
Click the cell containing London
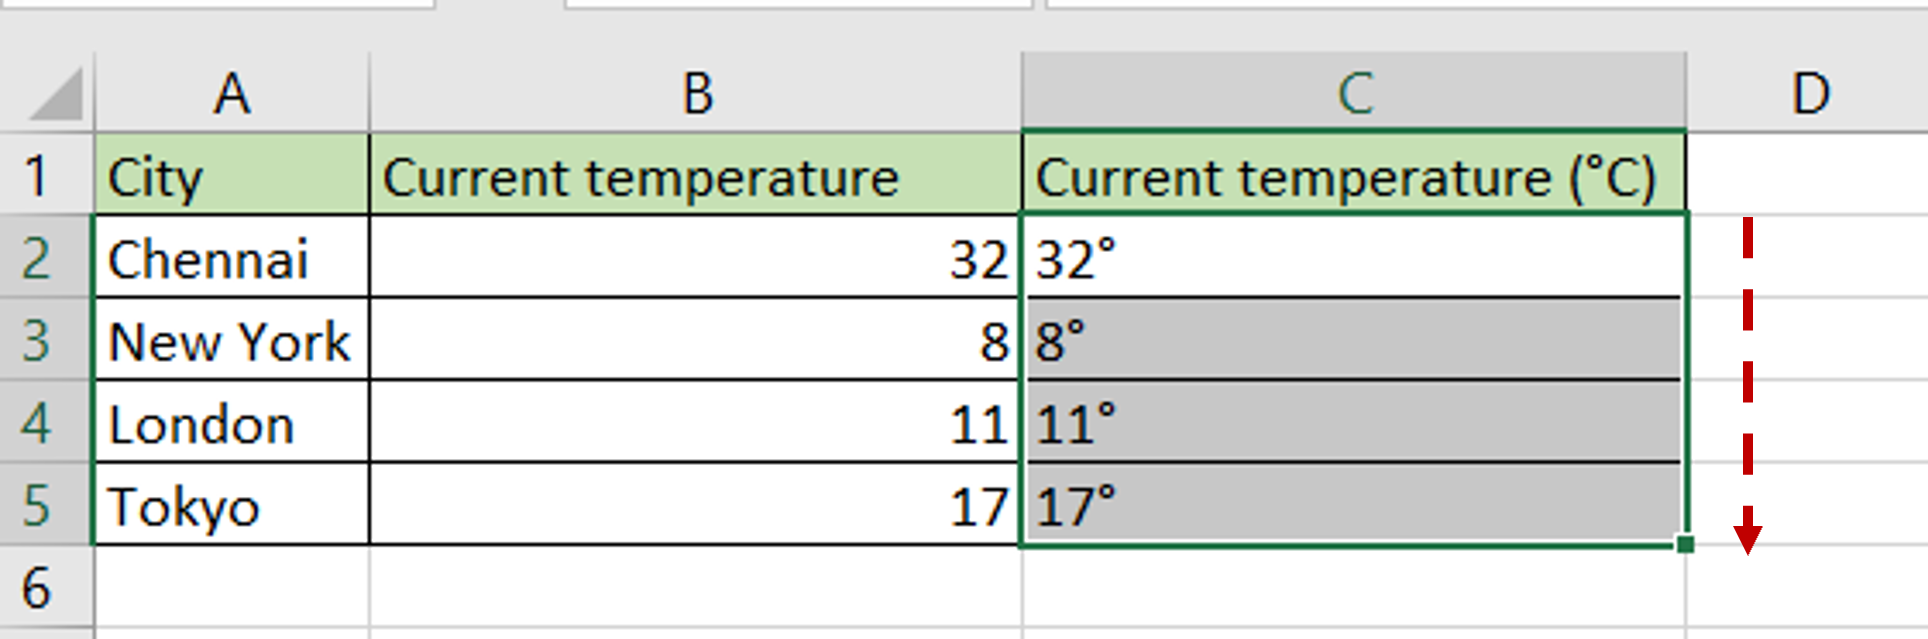[232, 423]
